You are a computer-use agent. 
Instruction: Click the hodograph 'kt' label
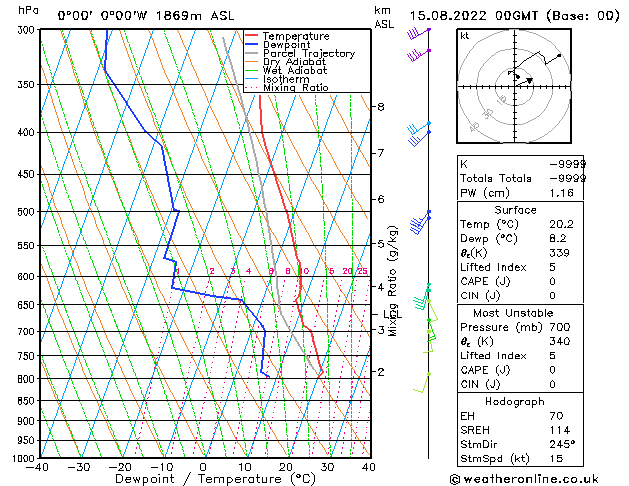[465, 36]
